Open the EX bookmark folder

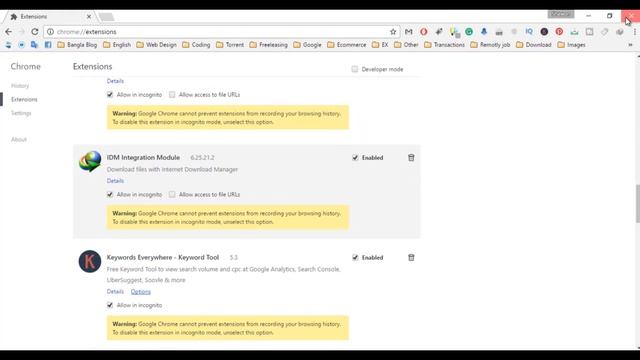point(380,44)
